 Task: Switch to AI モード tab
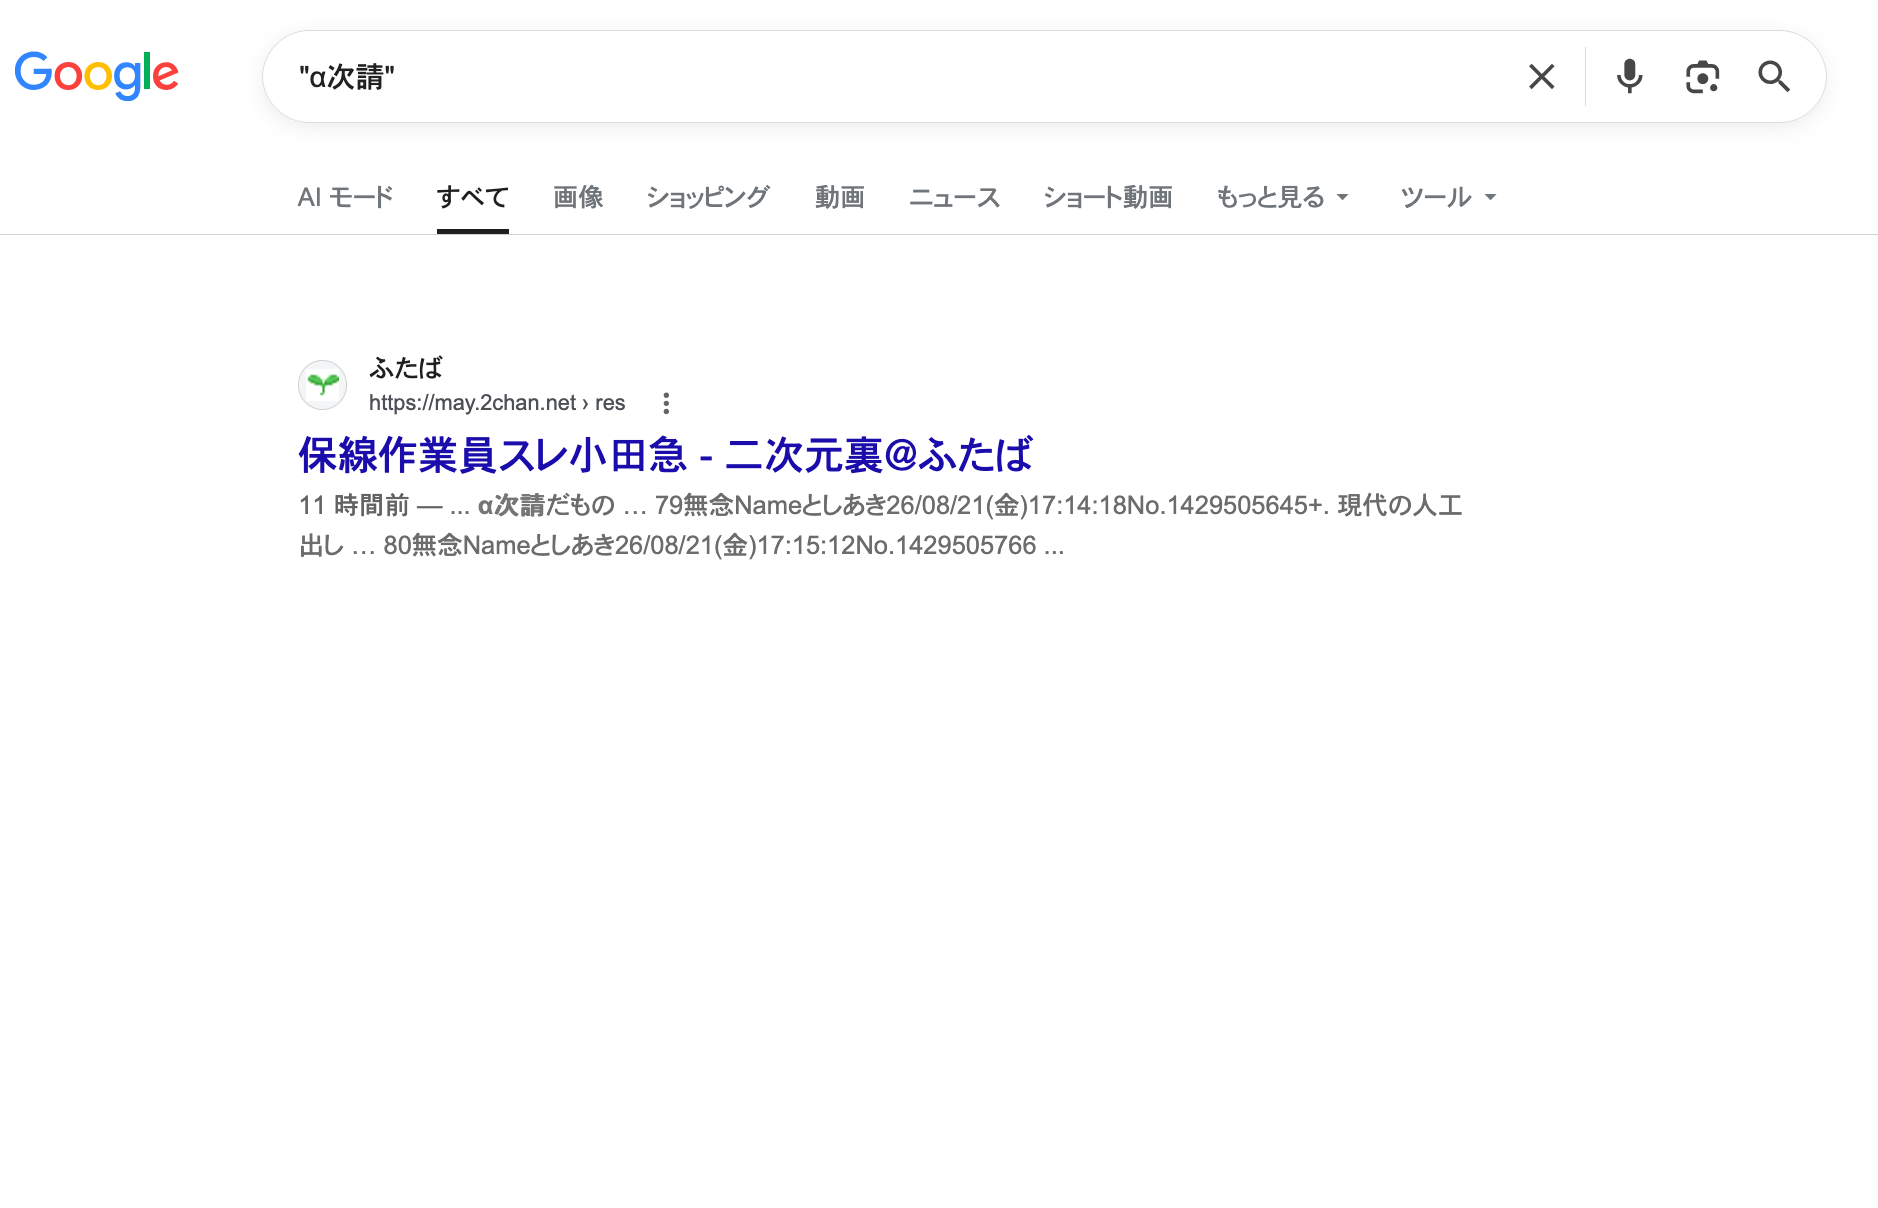coord(345,197)
